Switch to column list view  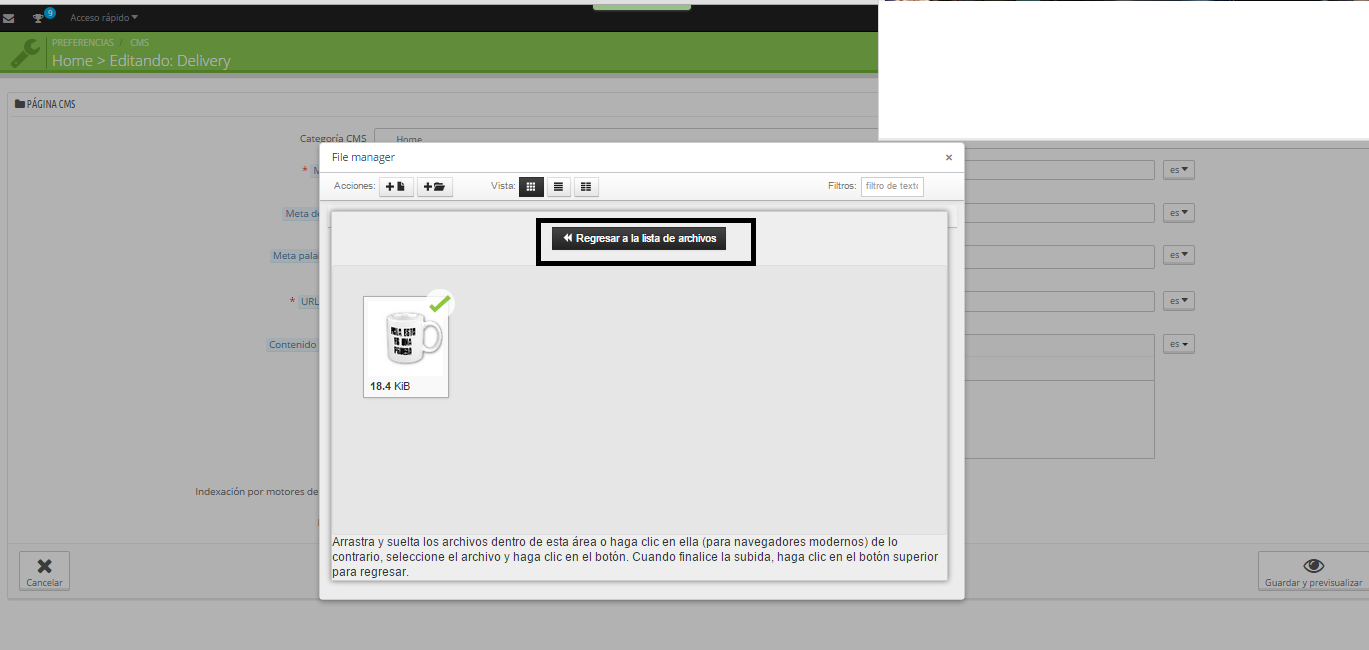click(x=586, y=187)
